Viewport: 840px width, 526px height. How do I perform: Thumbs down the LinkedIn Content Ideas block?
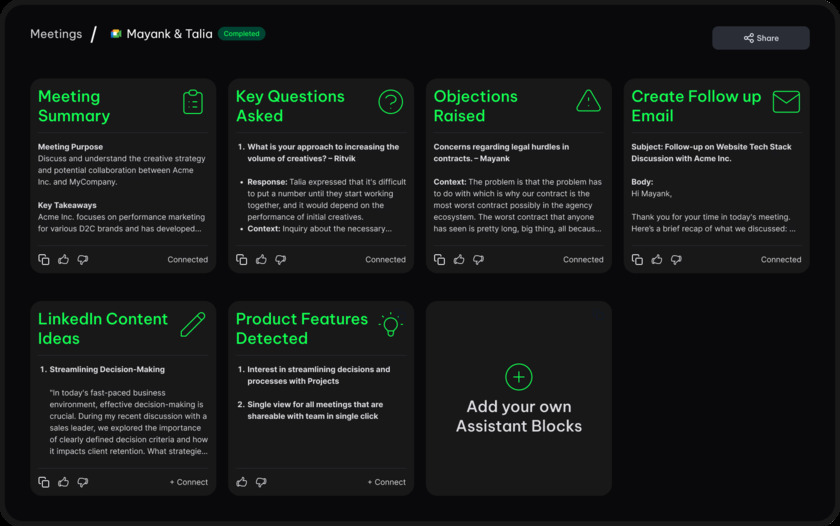82,482
